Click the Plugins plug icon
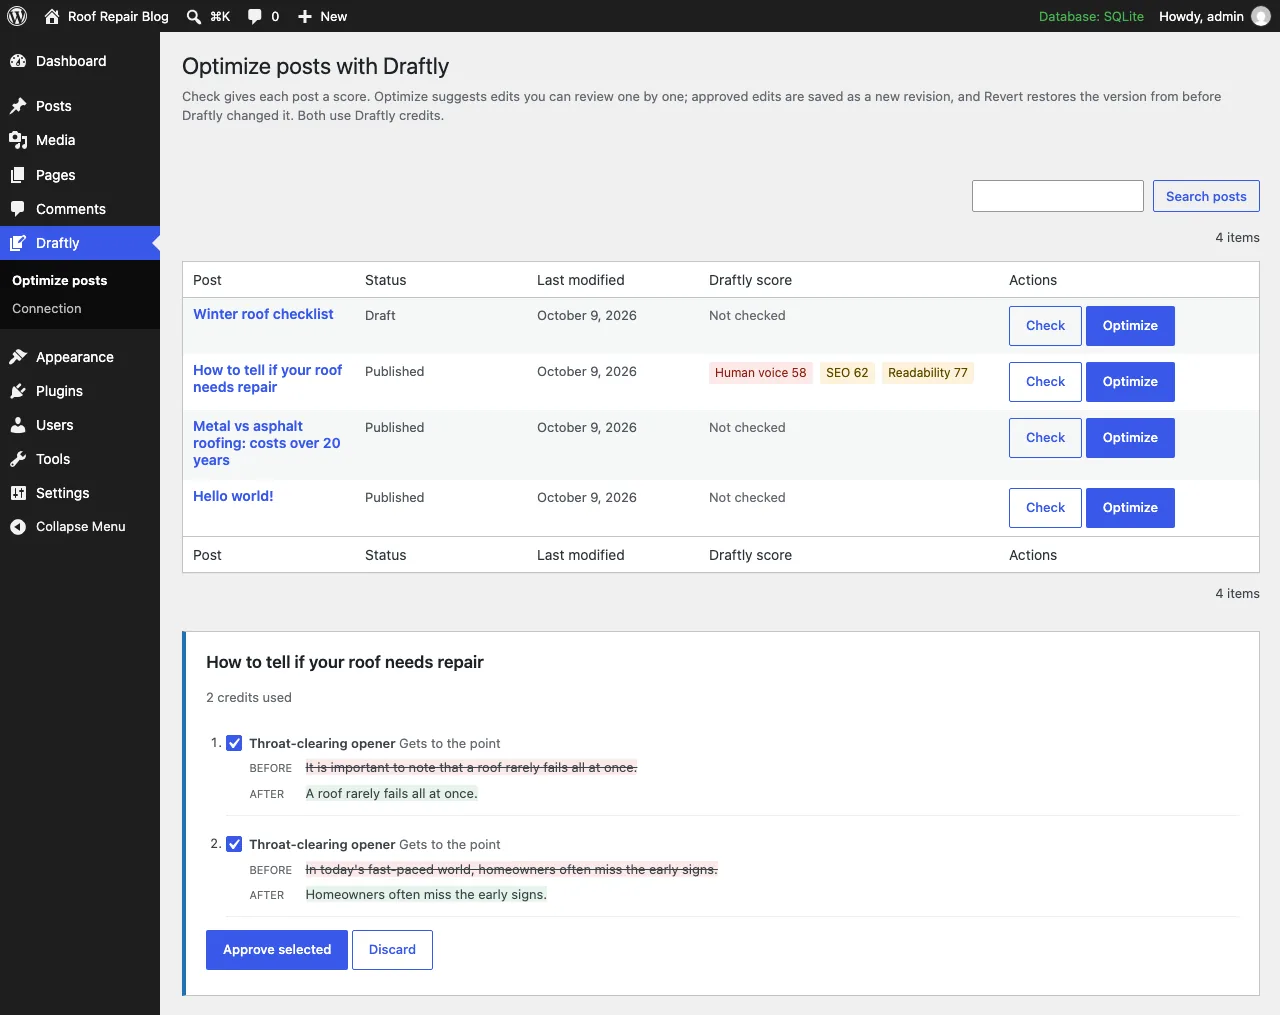1280x1015 pixels. 18,391
